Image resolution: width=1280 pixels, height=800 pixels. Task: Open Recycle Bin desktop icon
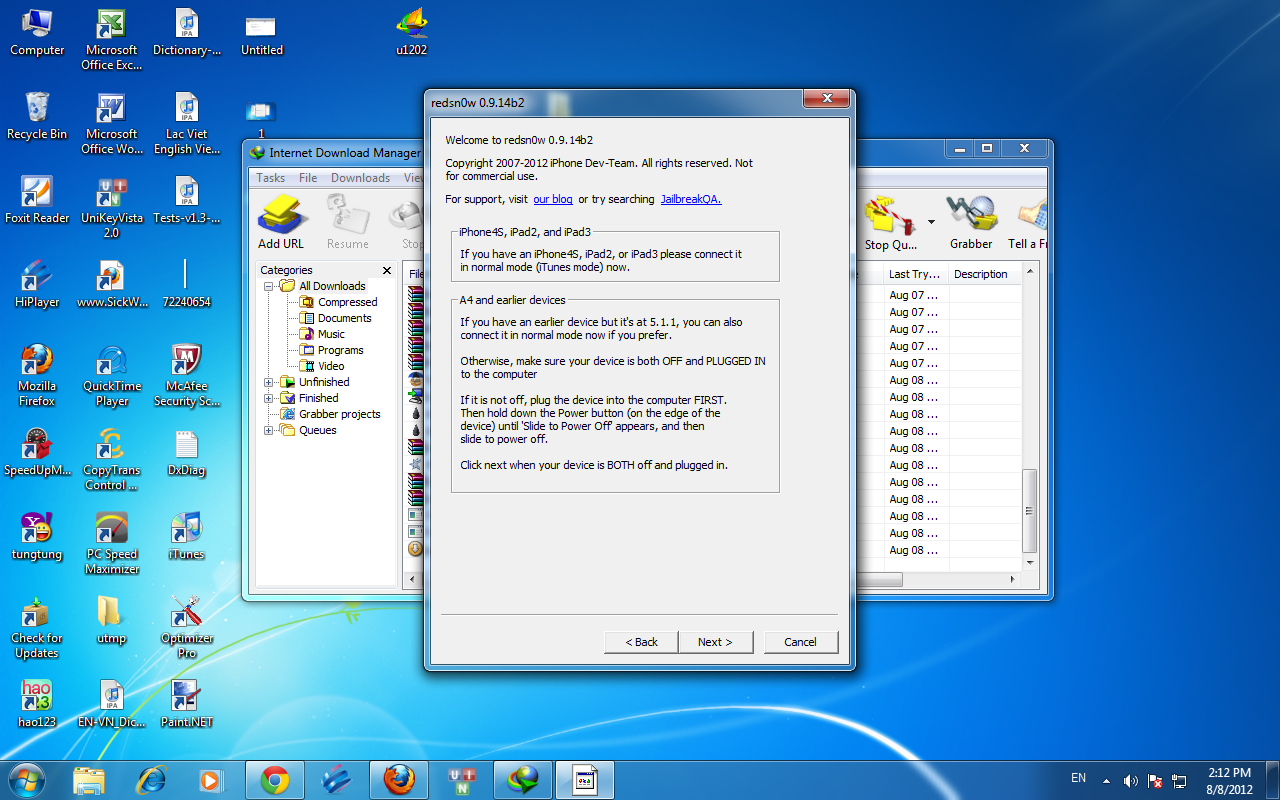click(x=37, y=117)
